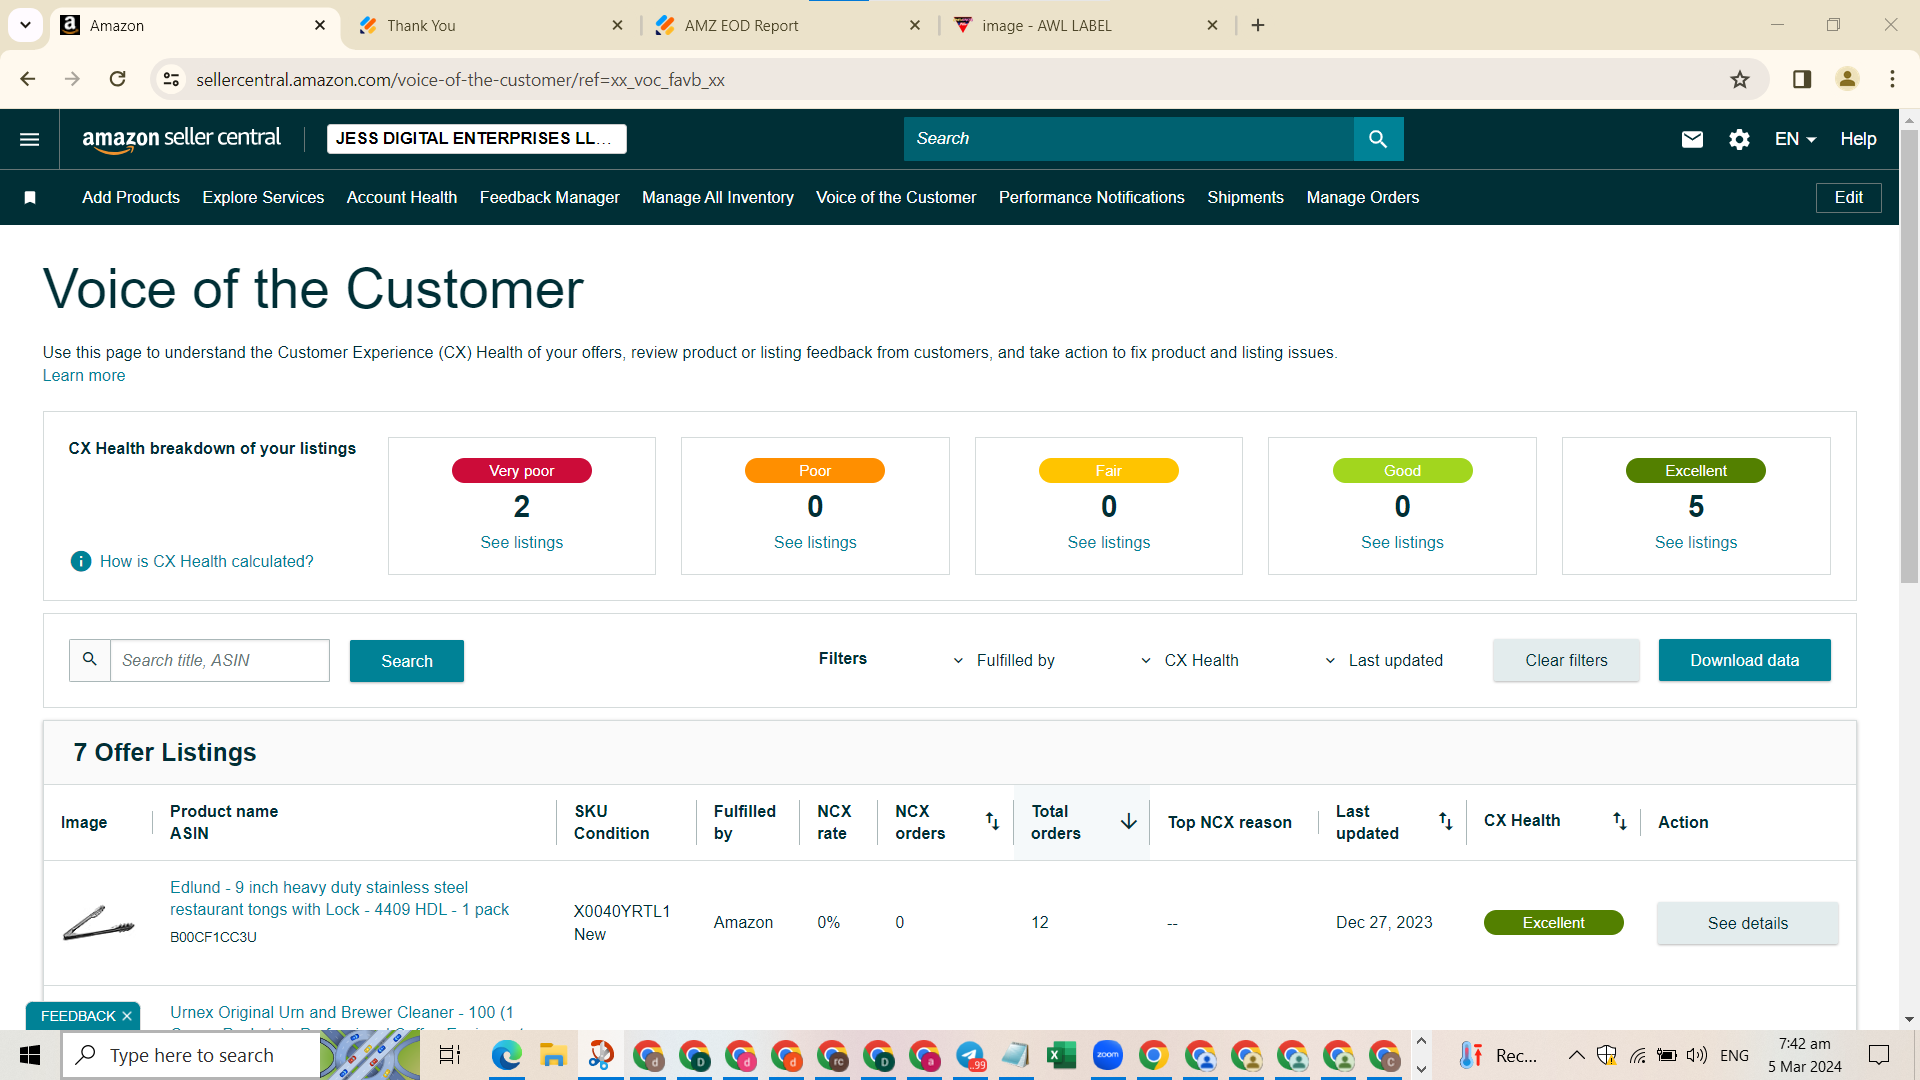Screen dimensions: 1920x1080
Task: Switch to the Thank You tab
Action: point(491,25)
